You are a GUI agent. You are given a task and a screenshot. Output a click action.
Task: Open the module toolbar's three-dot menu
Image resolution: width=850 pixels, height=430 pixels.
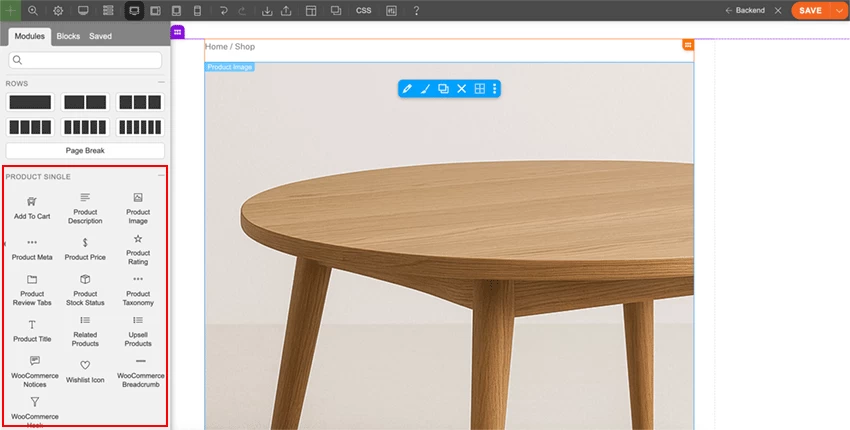click(x=494, y=89)
